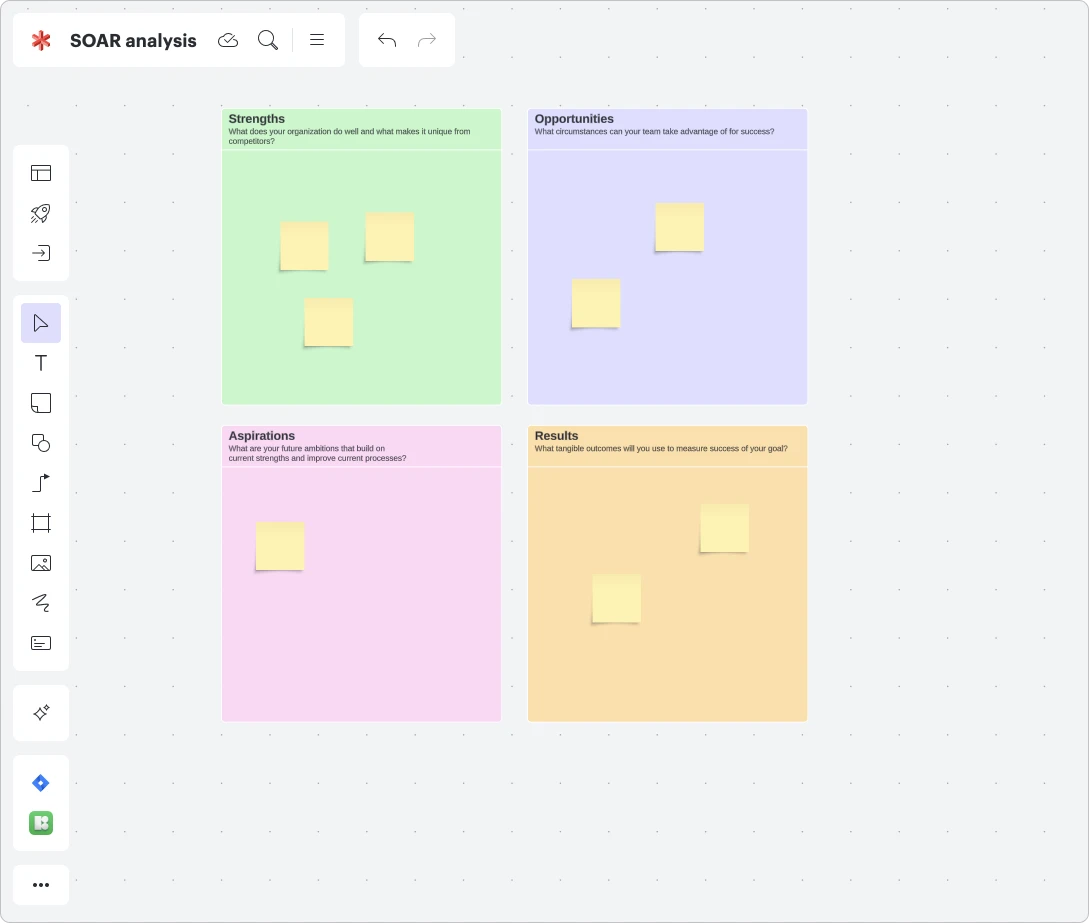
Task: Expand more tools with ellipsis button
Action: tap(41, 885)
